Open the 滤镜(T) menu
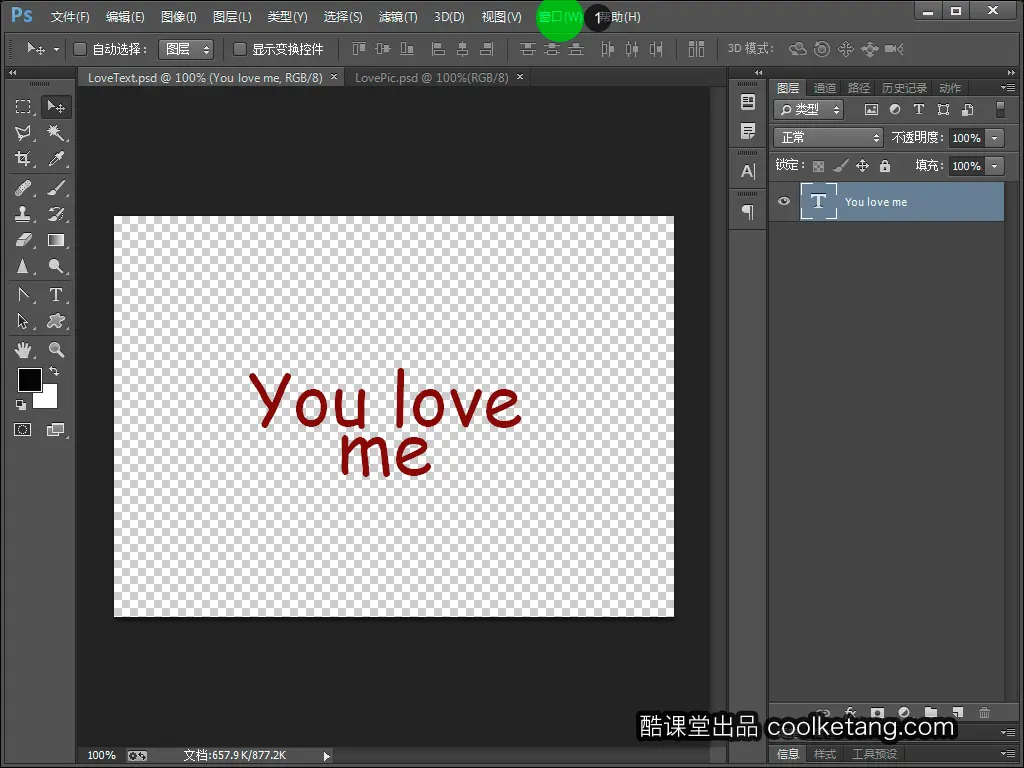 [x=398, y=17]
